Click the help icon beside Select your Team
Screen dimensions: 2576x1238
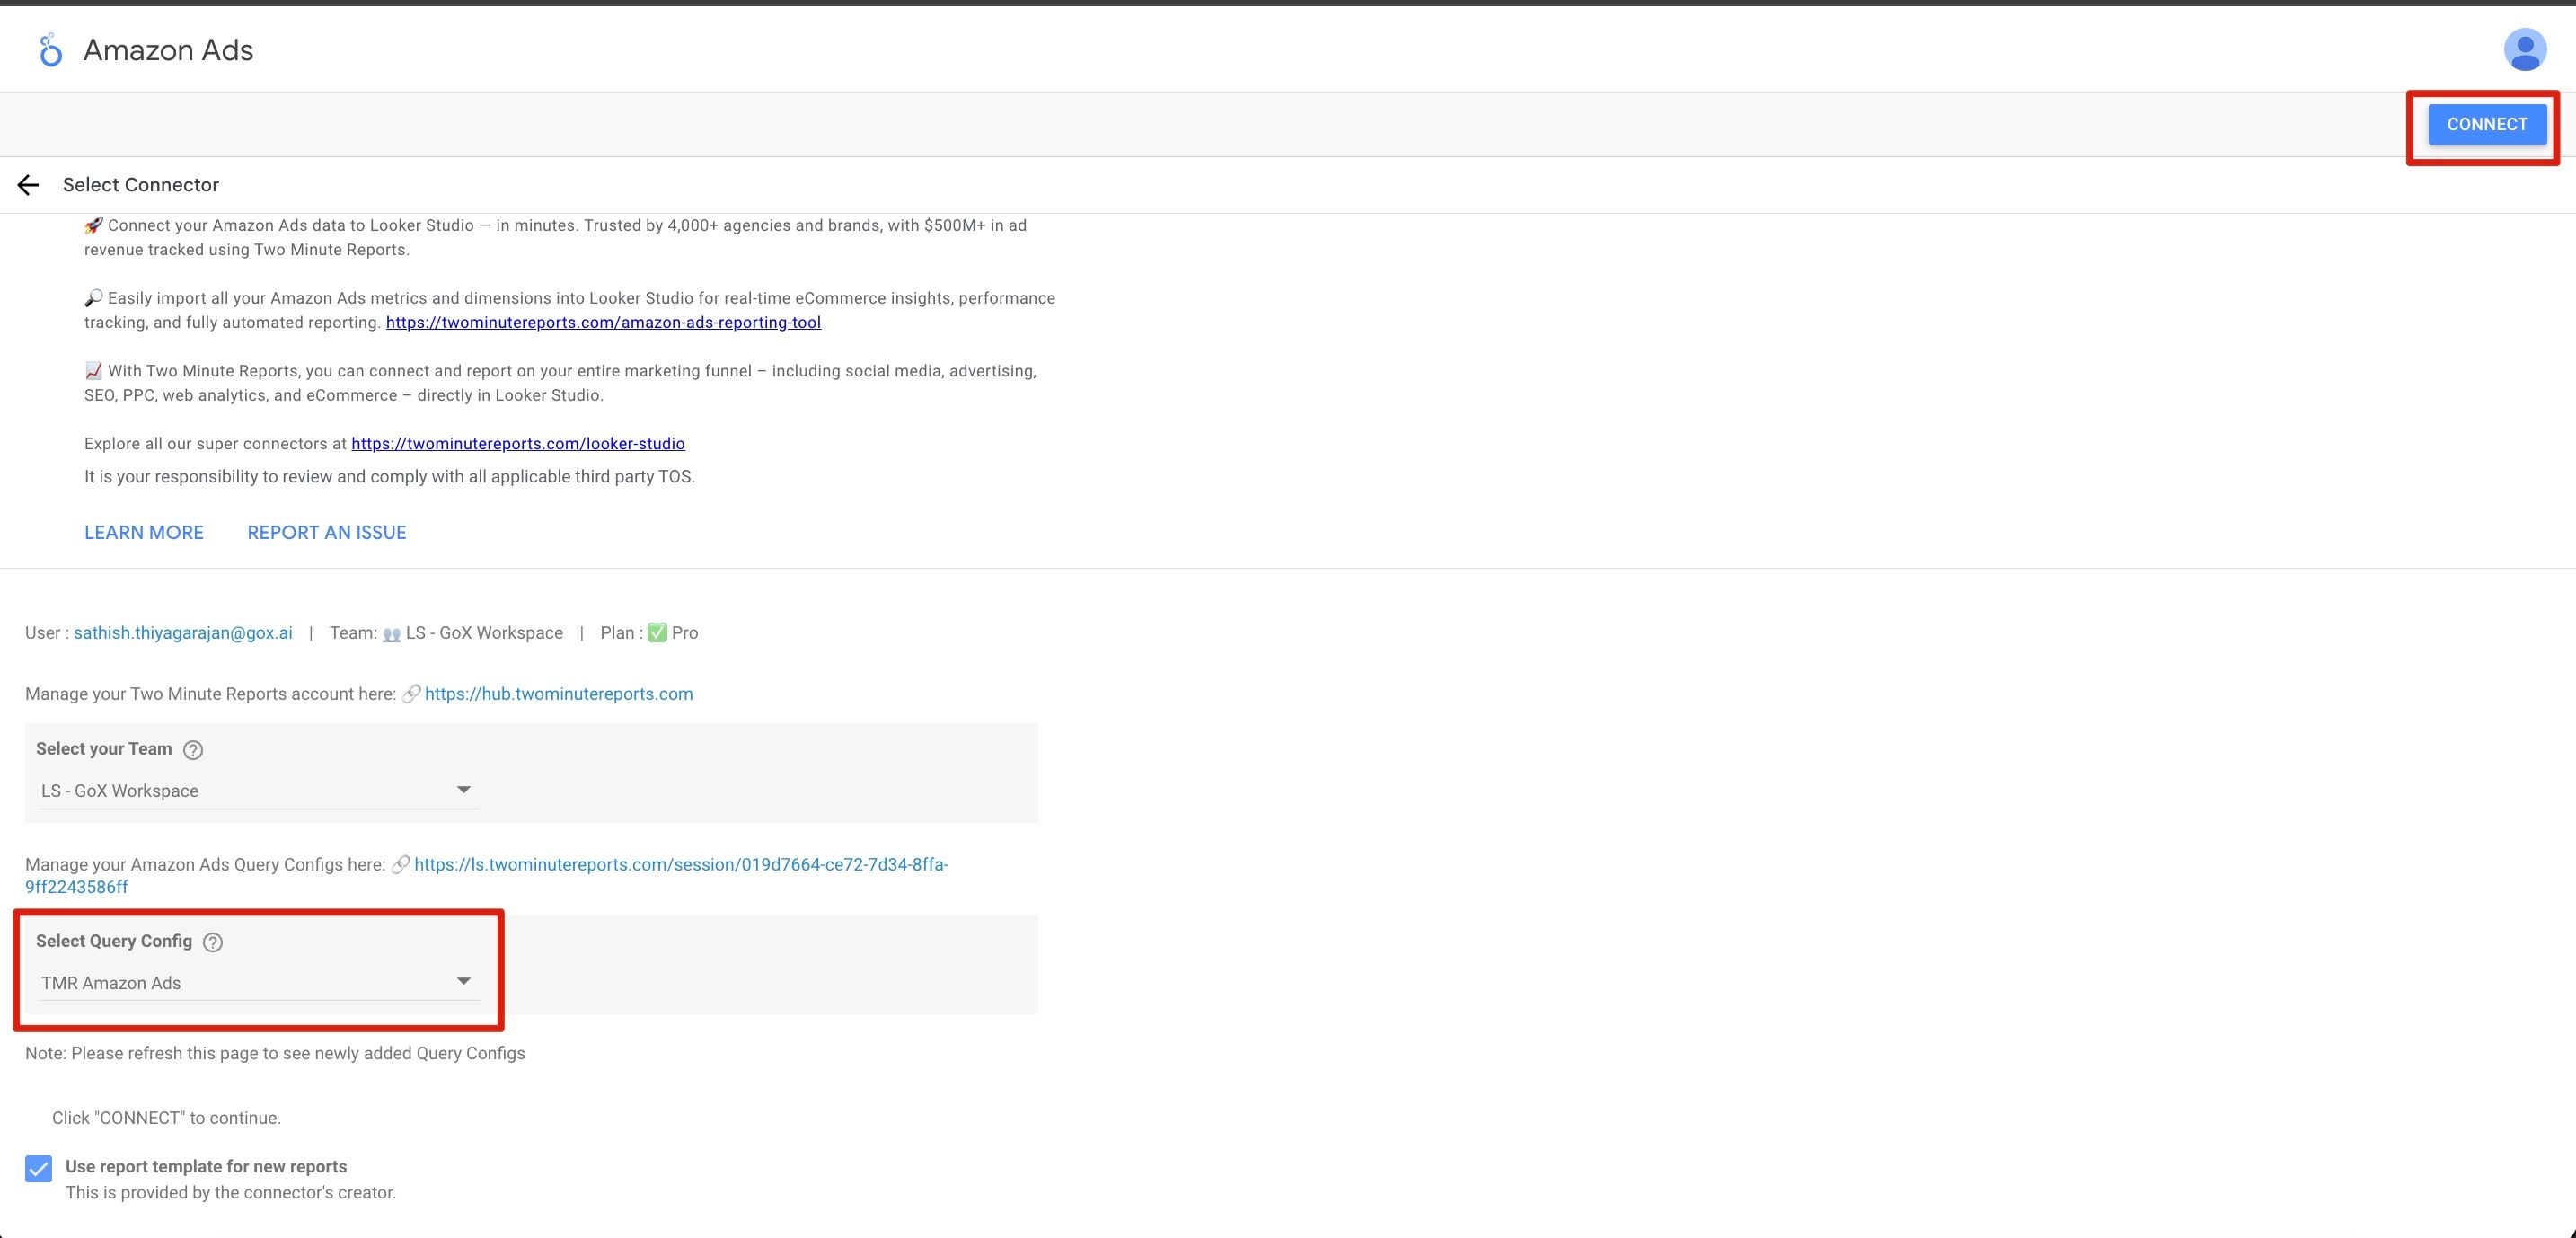pyautogui.click(x=193, y=748)
